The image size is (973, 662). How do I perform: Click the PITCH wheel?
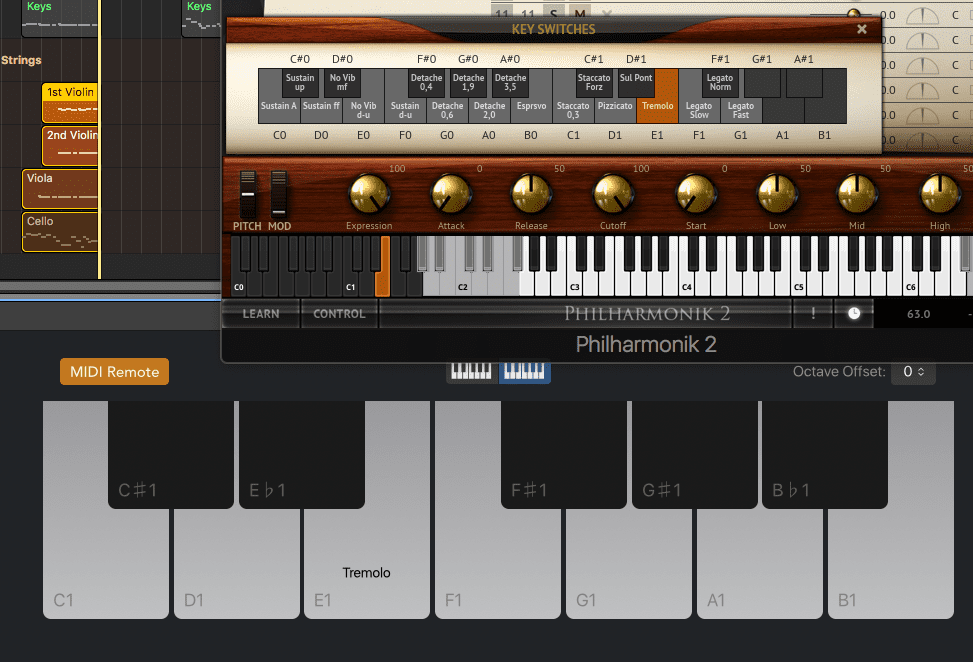coord(248,194)
